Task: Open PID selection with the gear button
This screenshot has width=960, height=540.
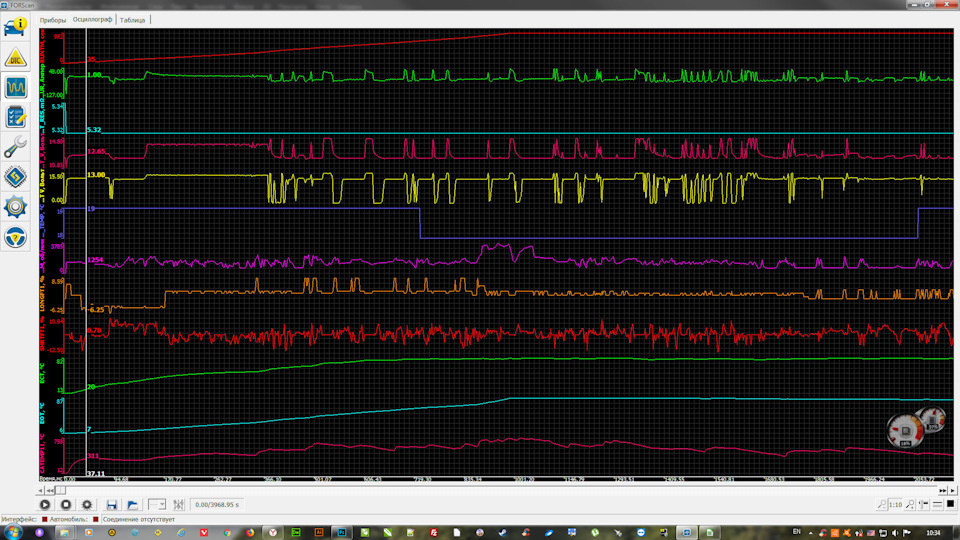Action: click(x=87, y=504)
